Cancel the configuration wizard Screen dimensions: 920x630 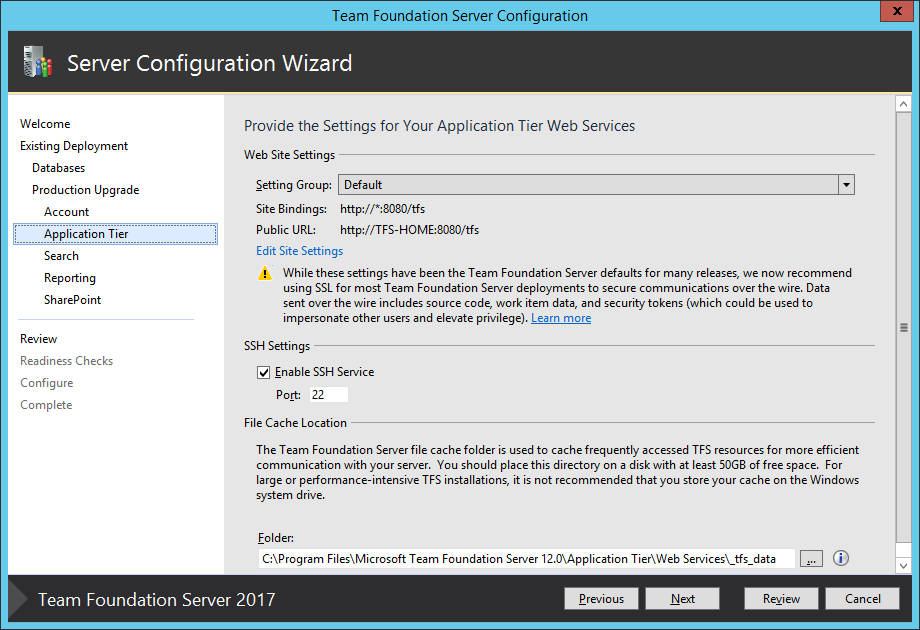click(862, 598)
